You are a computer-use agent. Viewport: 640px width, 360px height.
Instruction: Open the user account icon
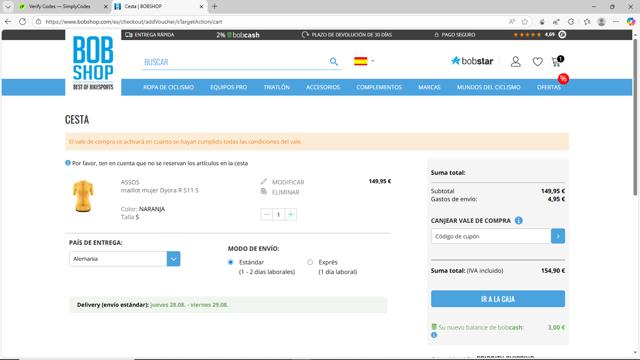516,62
